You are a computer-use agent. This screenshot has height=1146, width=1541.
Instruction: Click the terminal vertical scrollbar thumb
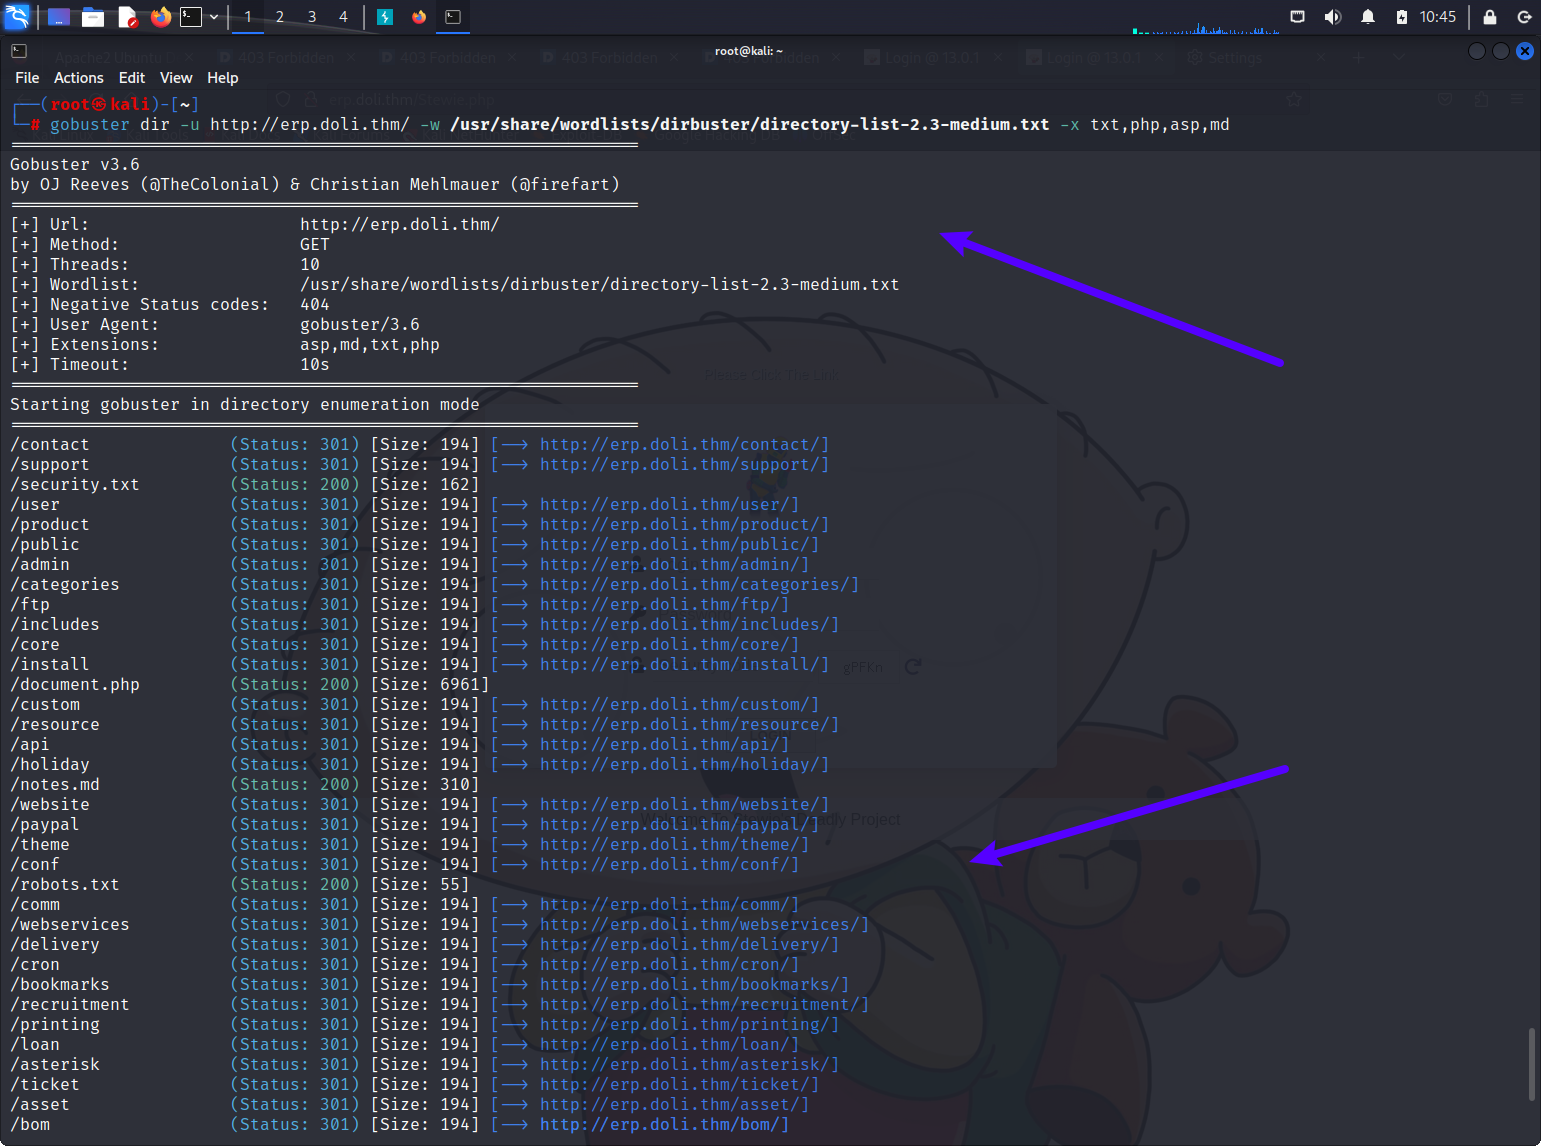coord(1533,1065)
